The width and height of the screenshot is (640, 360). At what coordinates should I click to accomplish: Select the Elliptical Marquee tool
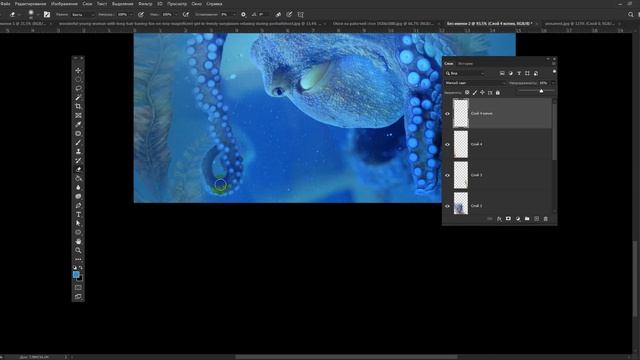tap(78, 80)
